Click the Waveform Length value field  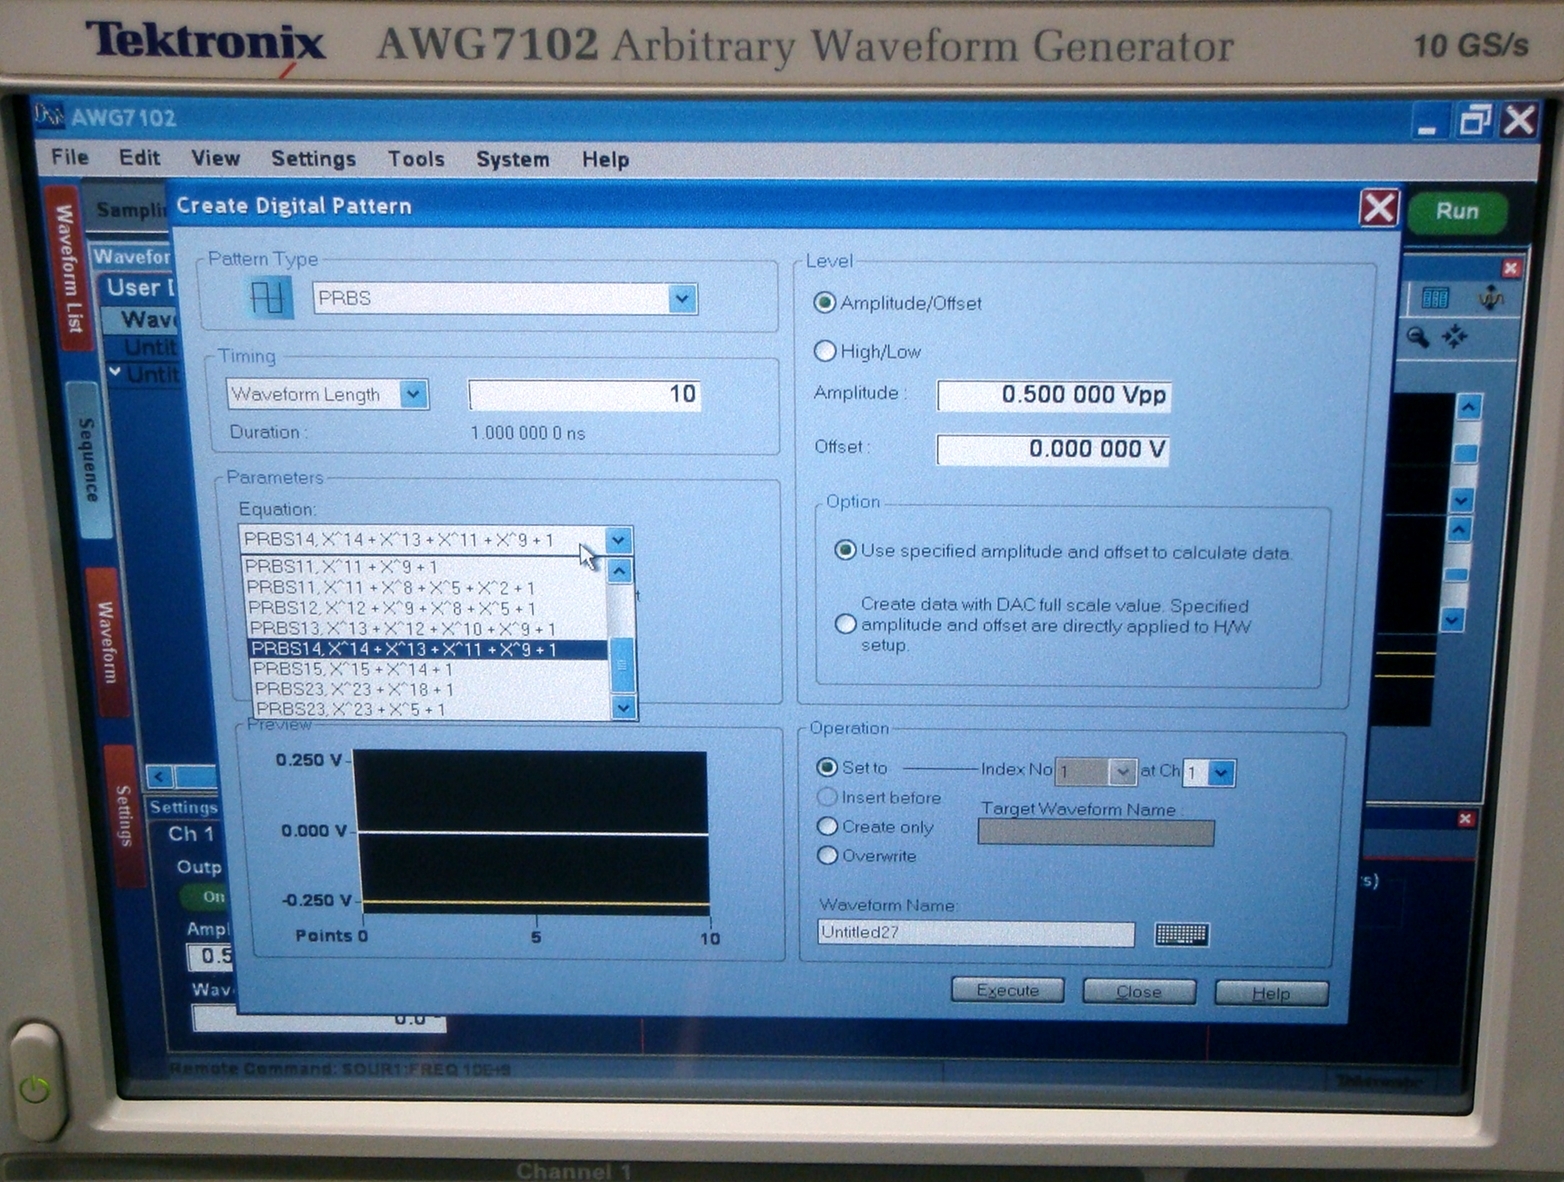[585, 394]
